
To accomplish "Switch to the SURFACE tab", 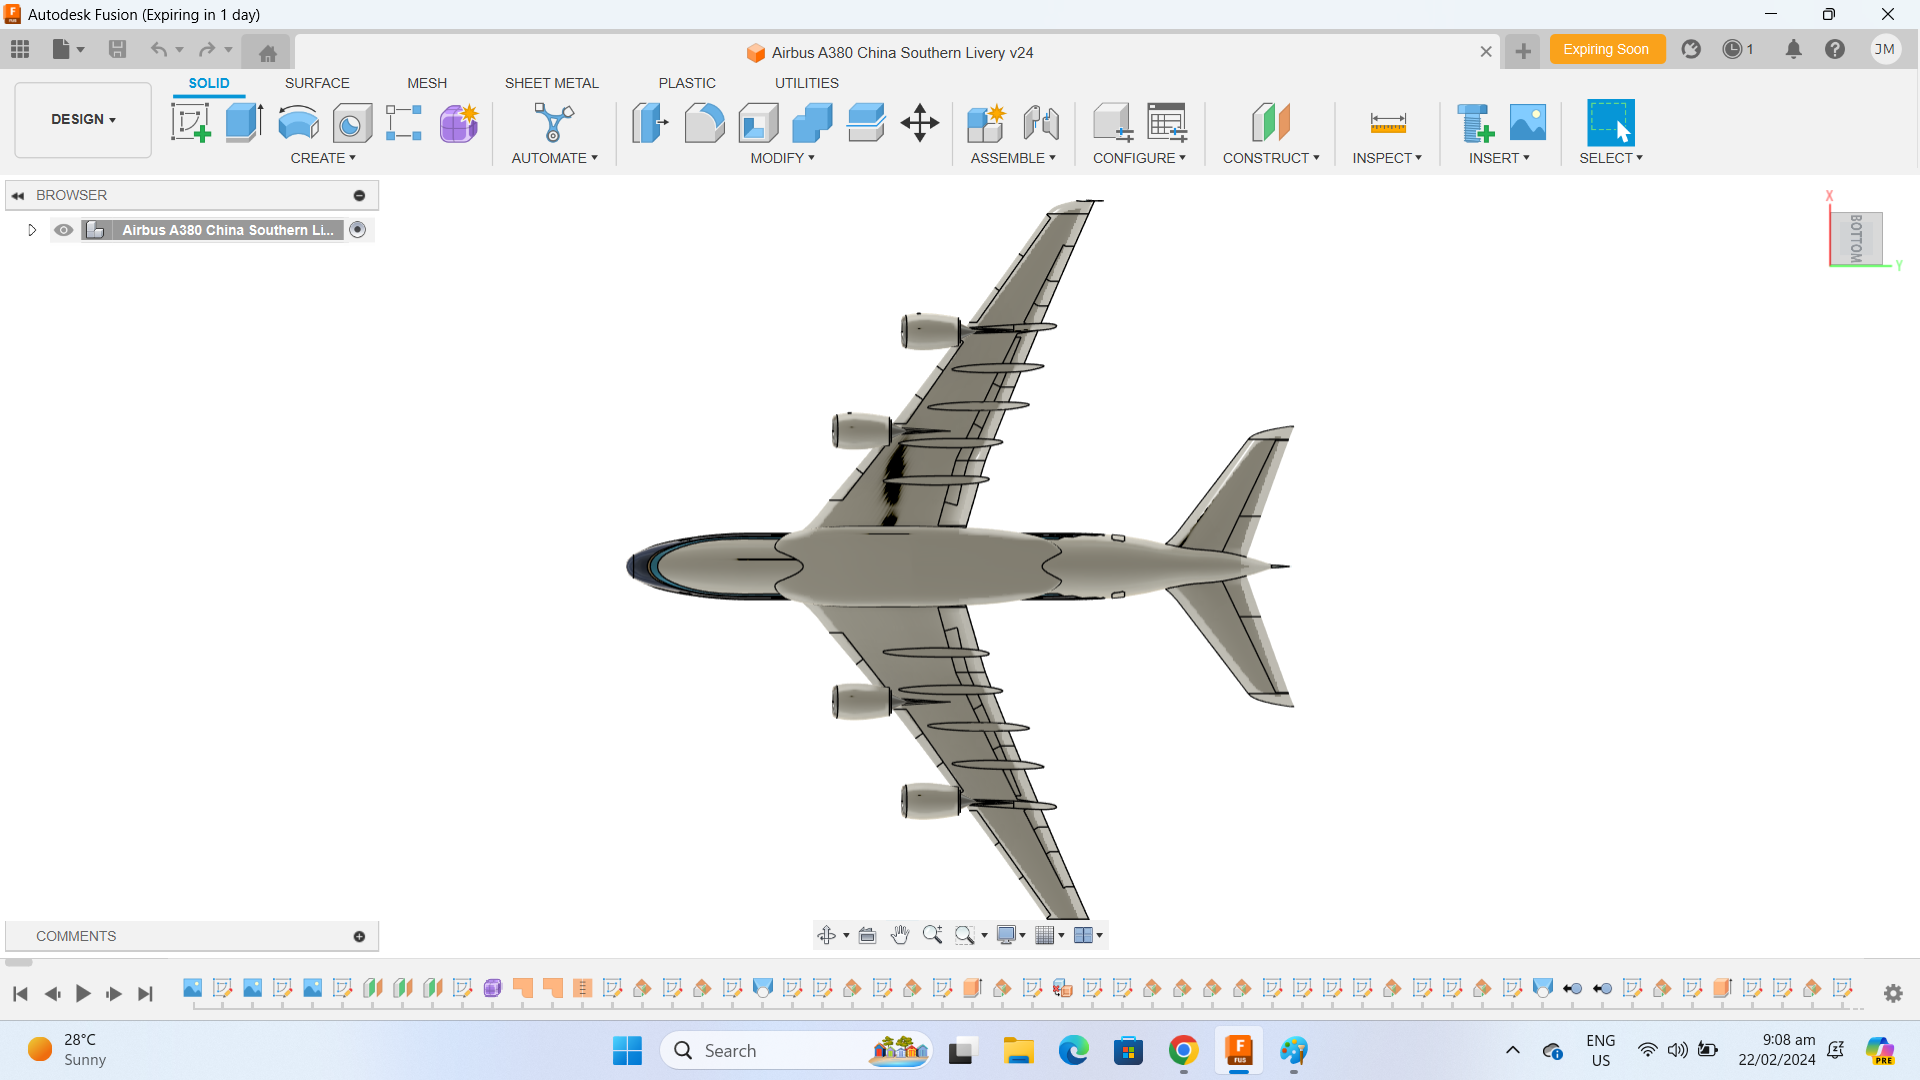I will click(x=317, y=83).
